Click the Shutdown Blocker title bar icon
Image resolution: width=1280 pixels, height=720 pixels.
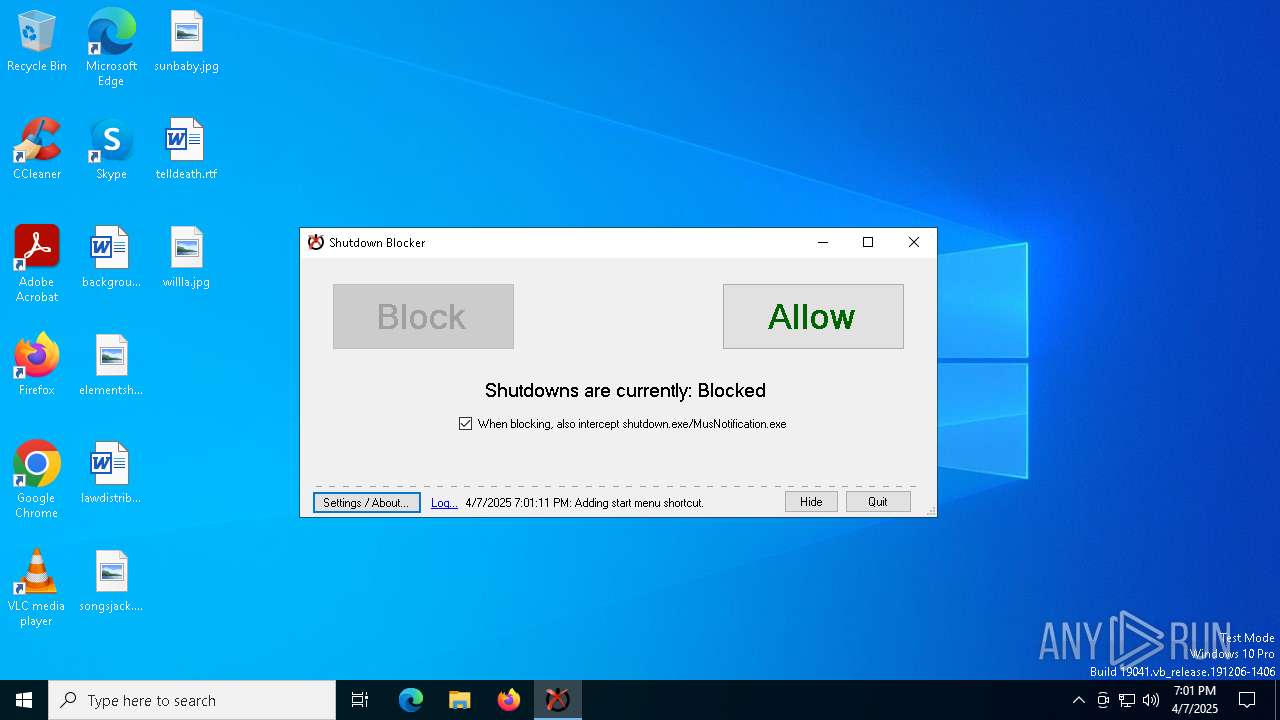click(316, 242)
